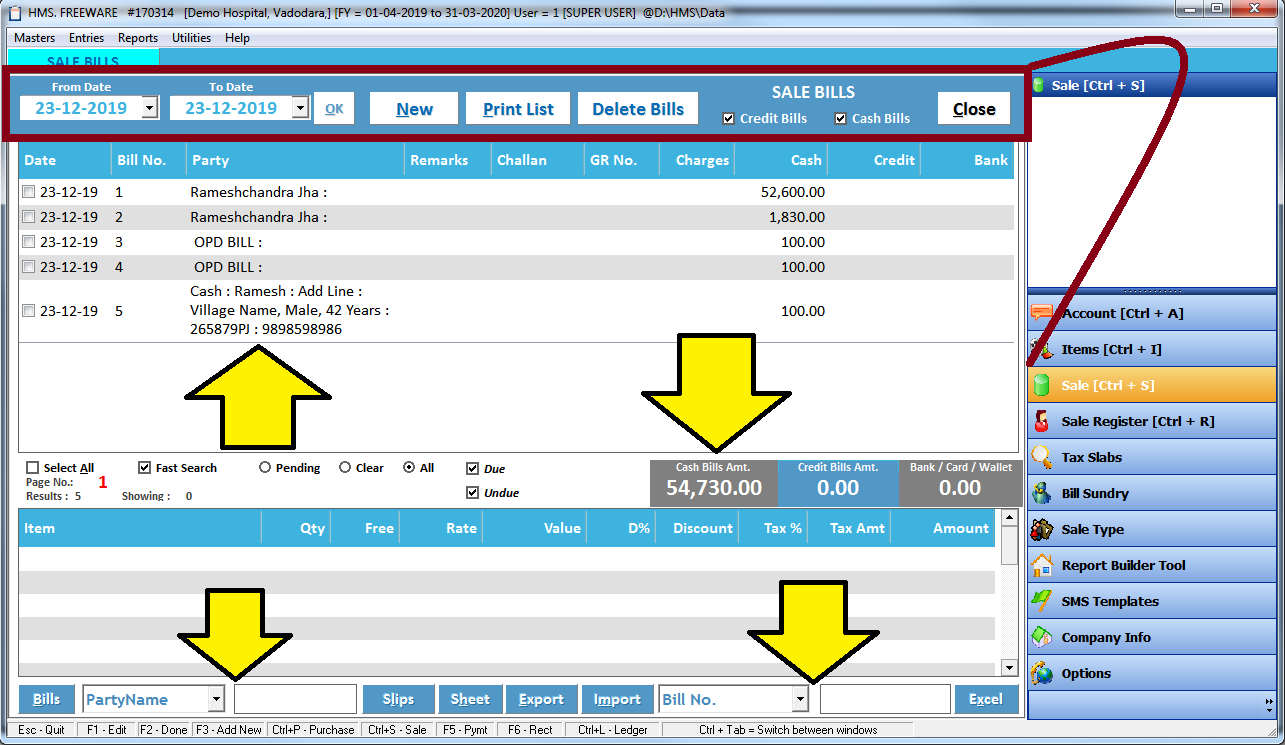
Task: Click the Print List button
Action: coord(517,108)
